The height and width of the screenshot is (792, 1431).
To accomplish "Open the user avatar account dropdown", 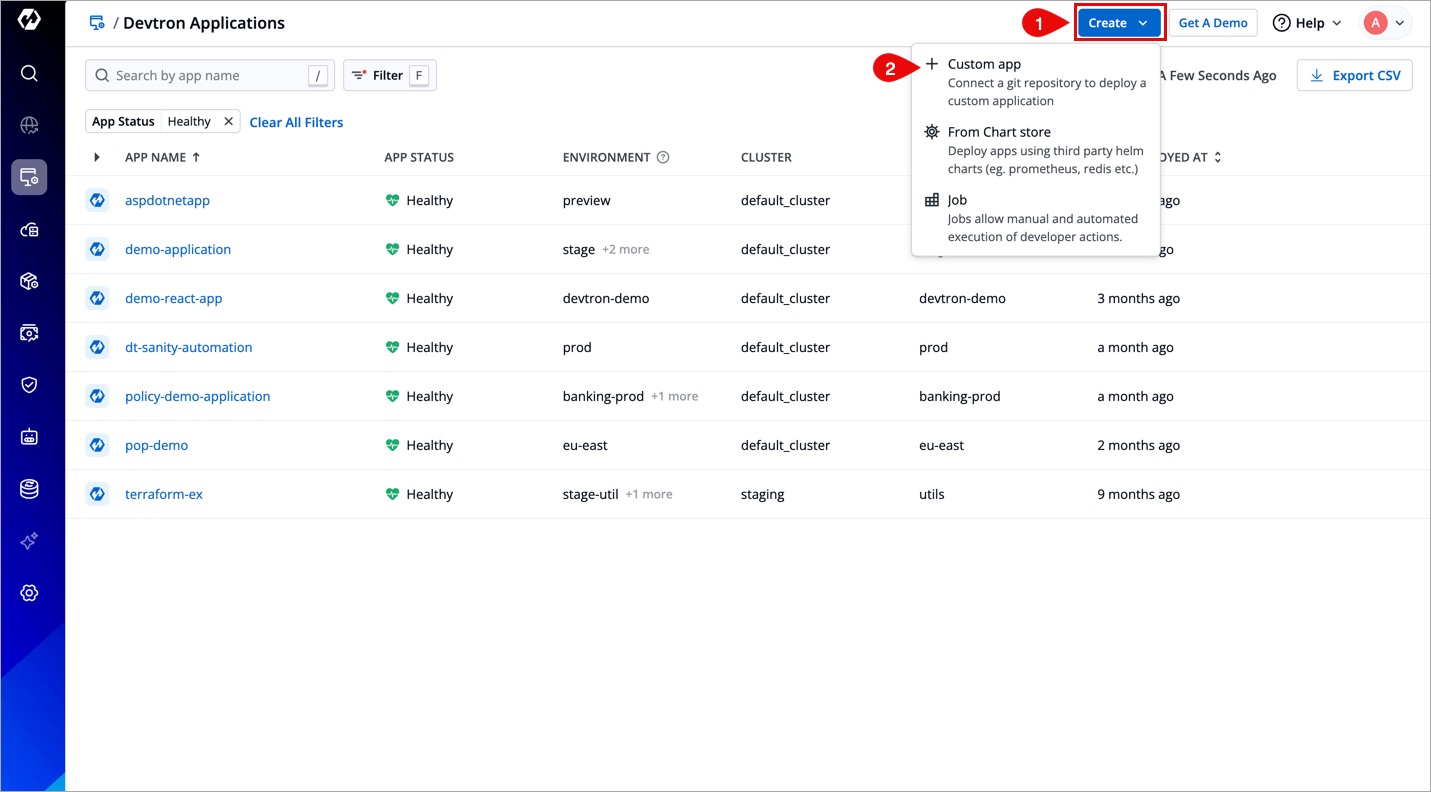I will pos(1386,23).
